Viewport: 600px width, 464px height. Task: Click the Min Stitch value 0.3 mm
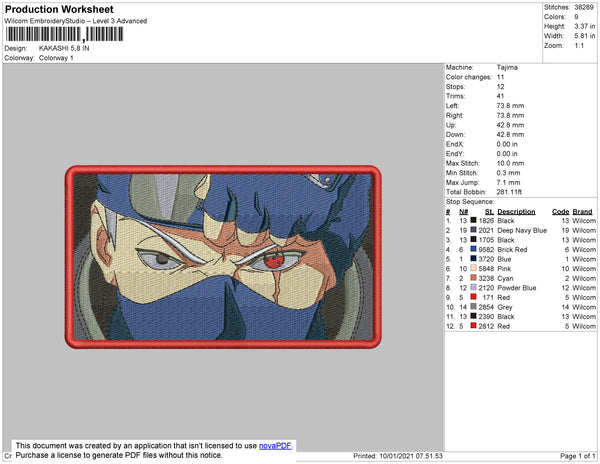[x=509, y=173]
